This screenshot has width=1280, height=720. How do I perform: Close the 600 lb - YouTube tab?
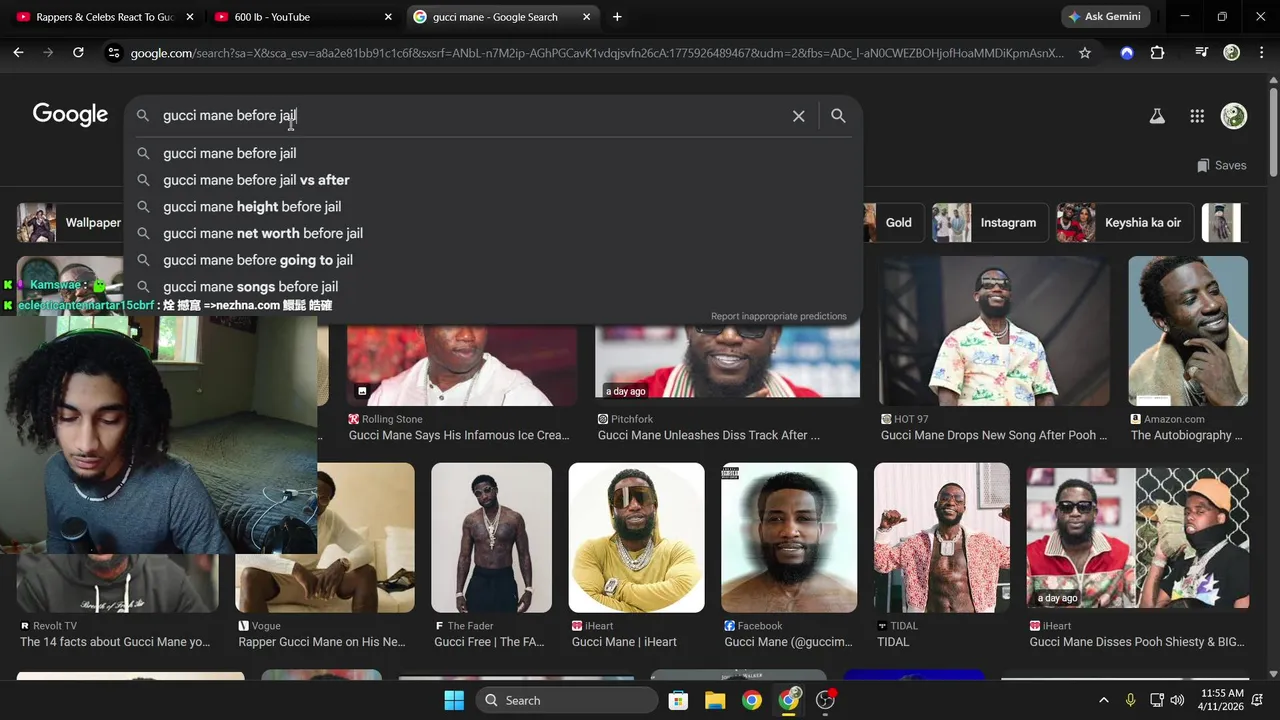[x=388, y=17]
